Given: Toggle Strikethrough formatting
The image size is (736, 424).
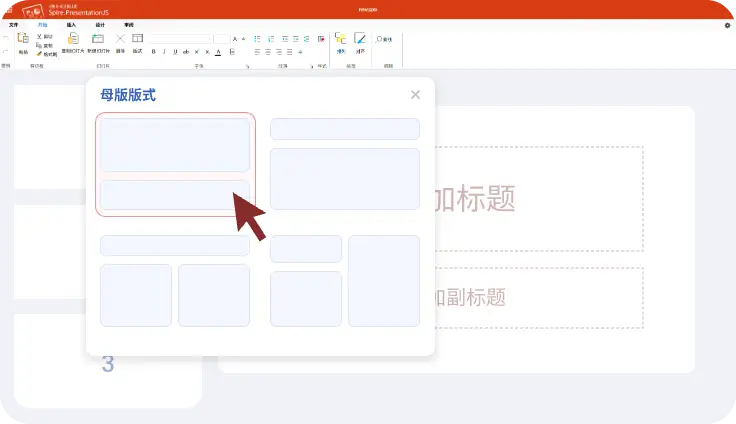Looking at the screenshot, I should tap(186, 52).
